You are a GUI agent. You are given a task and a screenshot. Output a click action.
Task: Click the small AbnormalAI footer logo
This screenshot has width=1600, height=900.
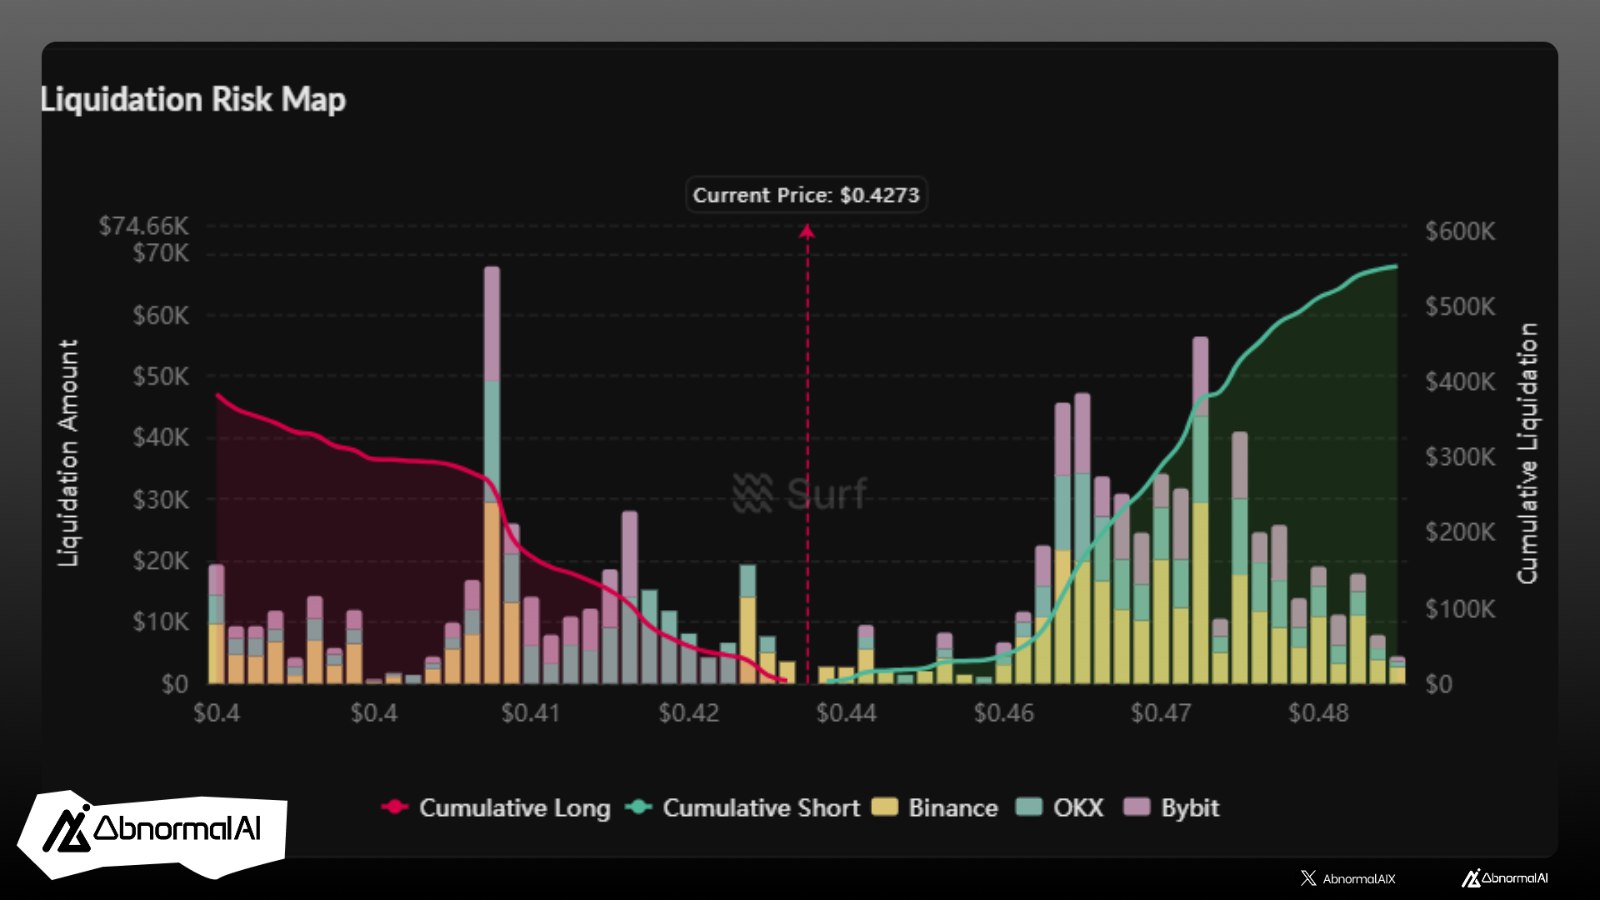click(1504, 878)
